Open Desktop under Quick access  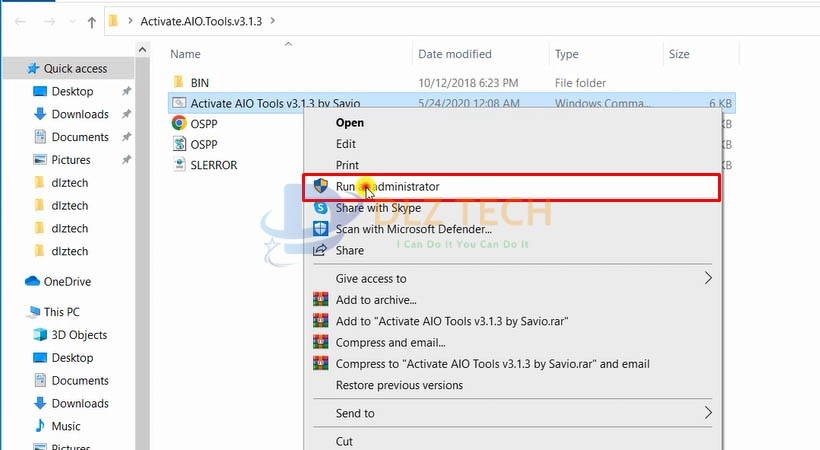pyautogui.click(x=72, y=92)
